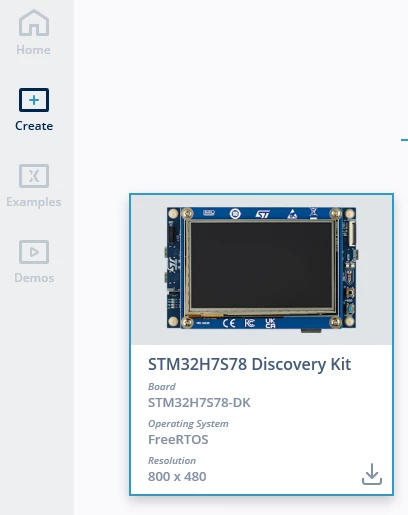This screenshot has height=515, width=408.
Task: Select the STM32H7S78 board image thumbnail
Action: tap(261, 269)
